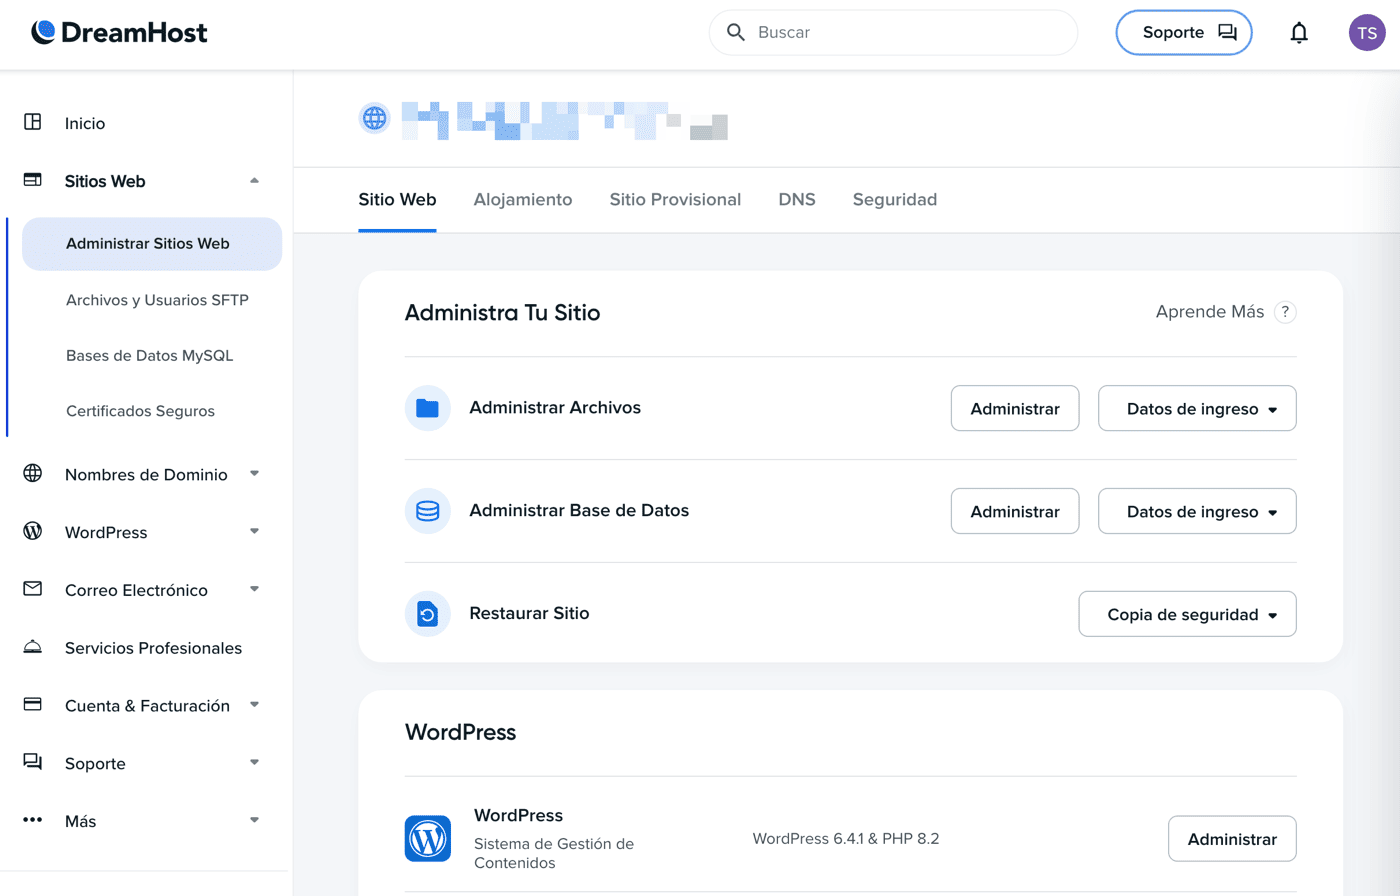Go to Inicio in sidebar
The height and width of the screenshot is (896, 1400).
[85, 123]
